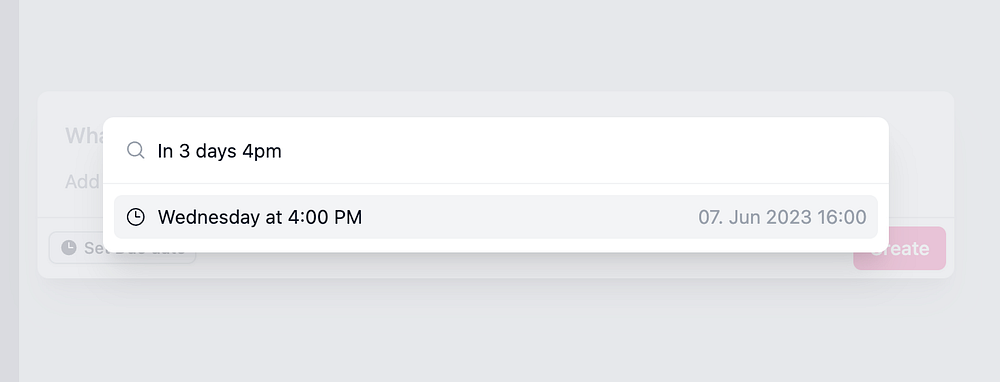This screenshot has width=1000, height=382.
Task: Place cursor after "4pm" in search text
Action: [282, 151]
